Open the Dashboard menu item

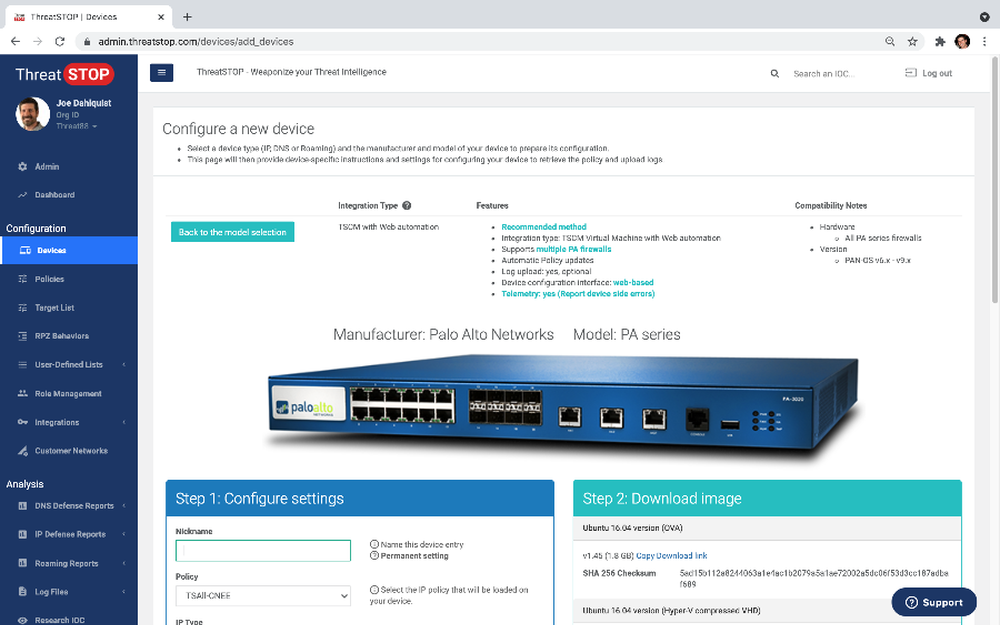tap(69, 195)
